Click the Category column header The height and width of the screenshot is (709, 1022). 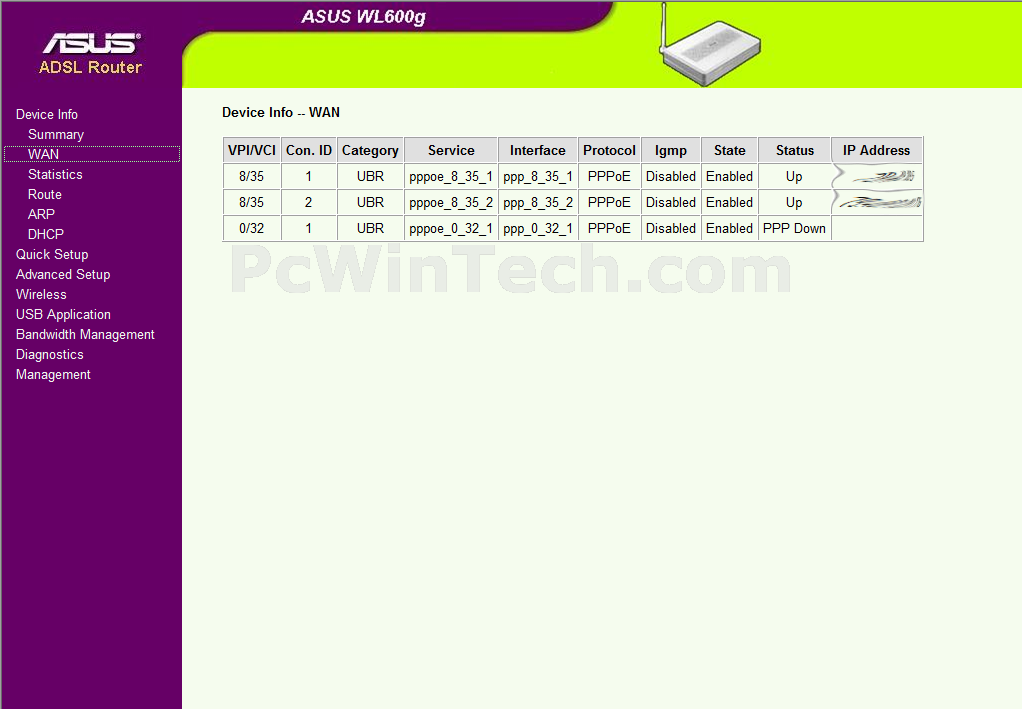pyautogui.click(x=370, y=151)
